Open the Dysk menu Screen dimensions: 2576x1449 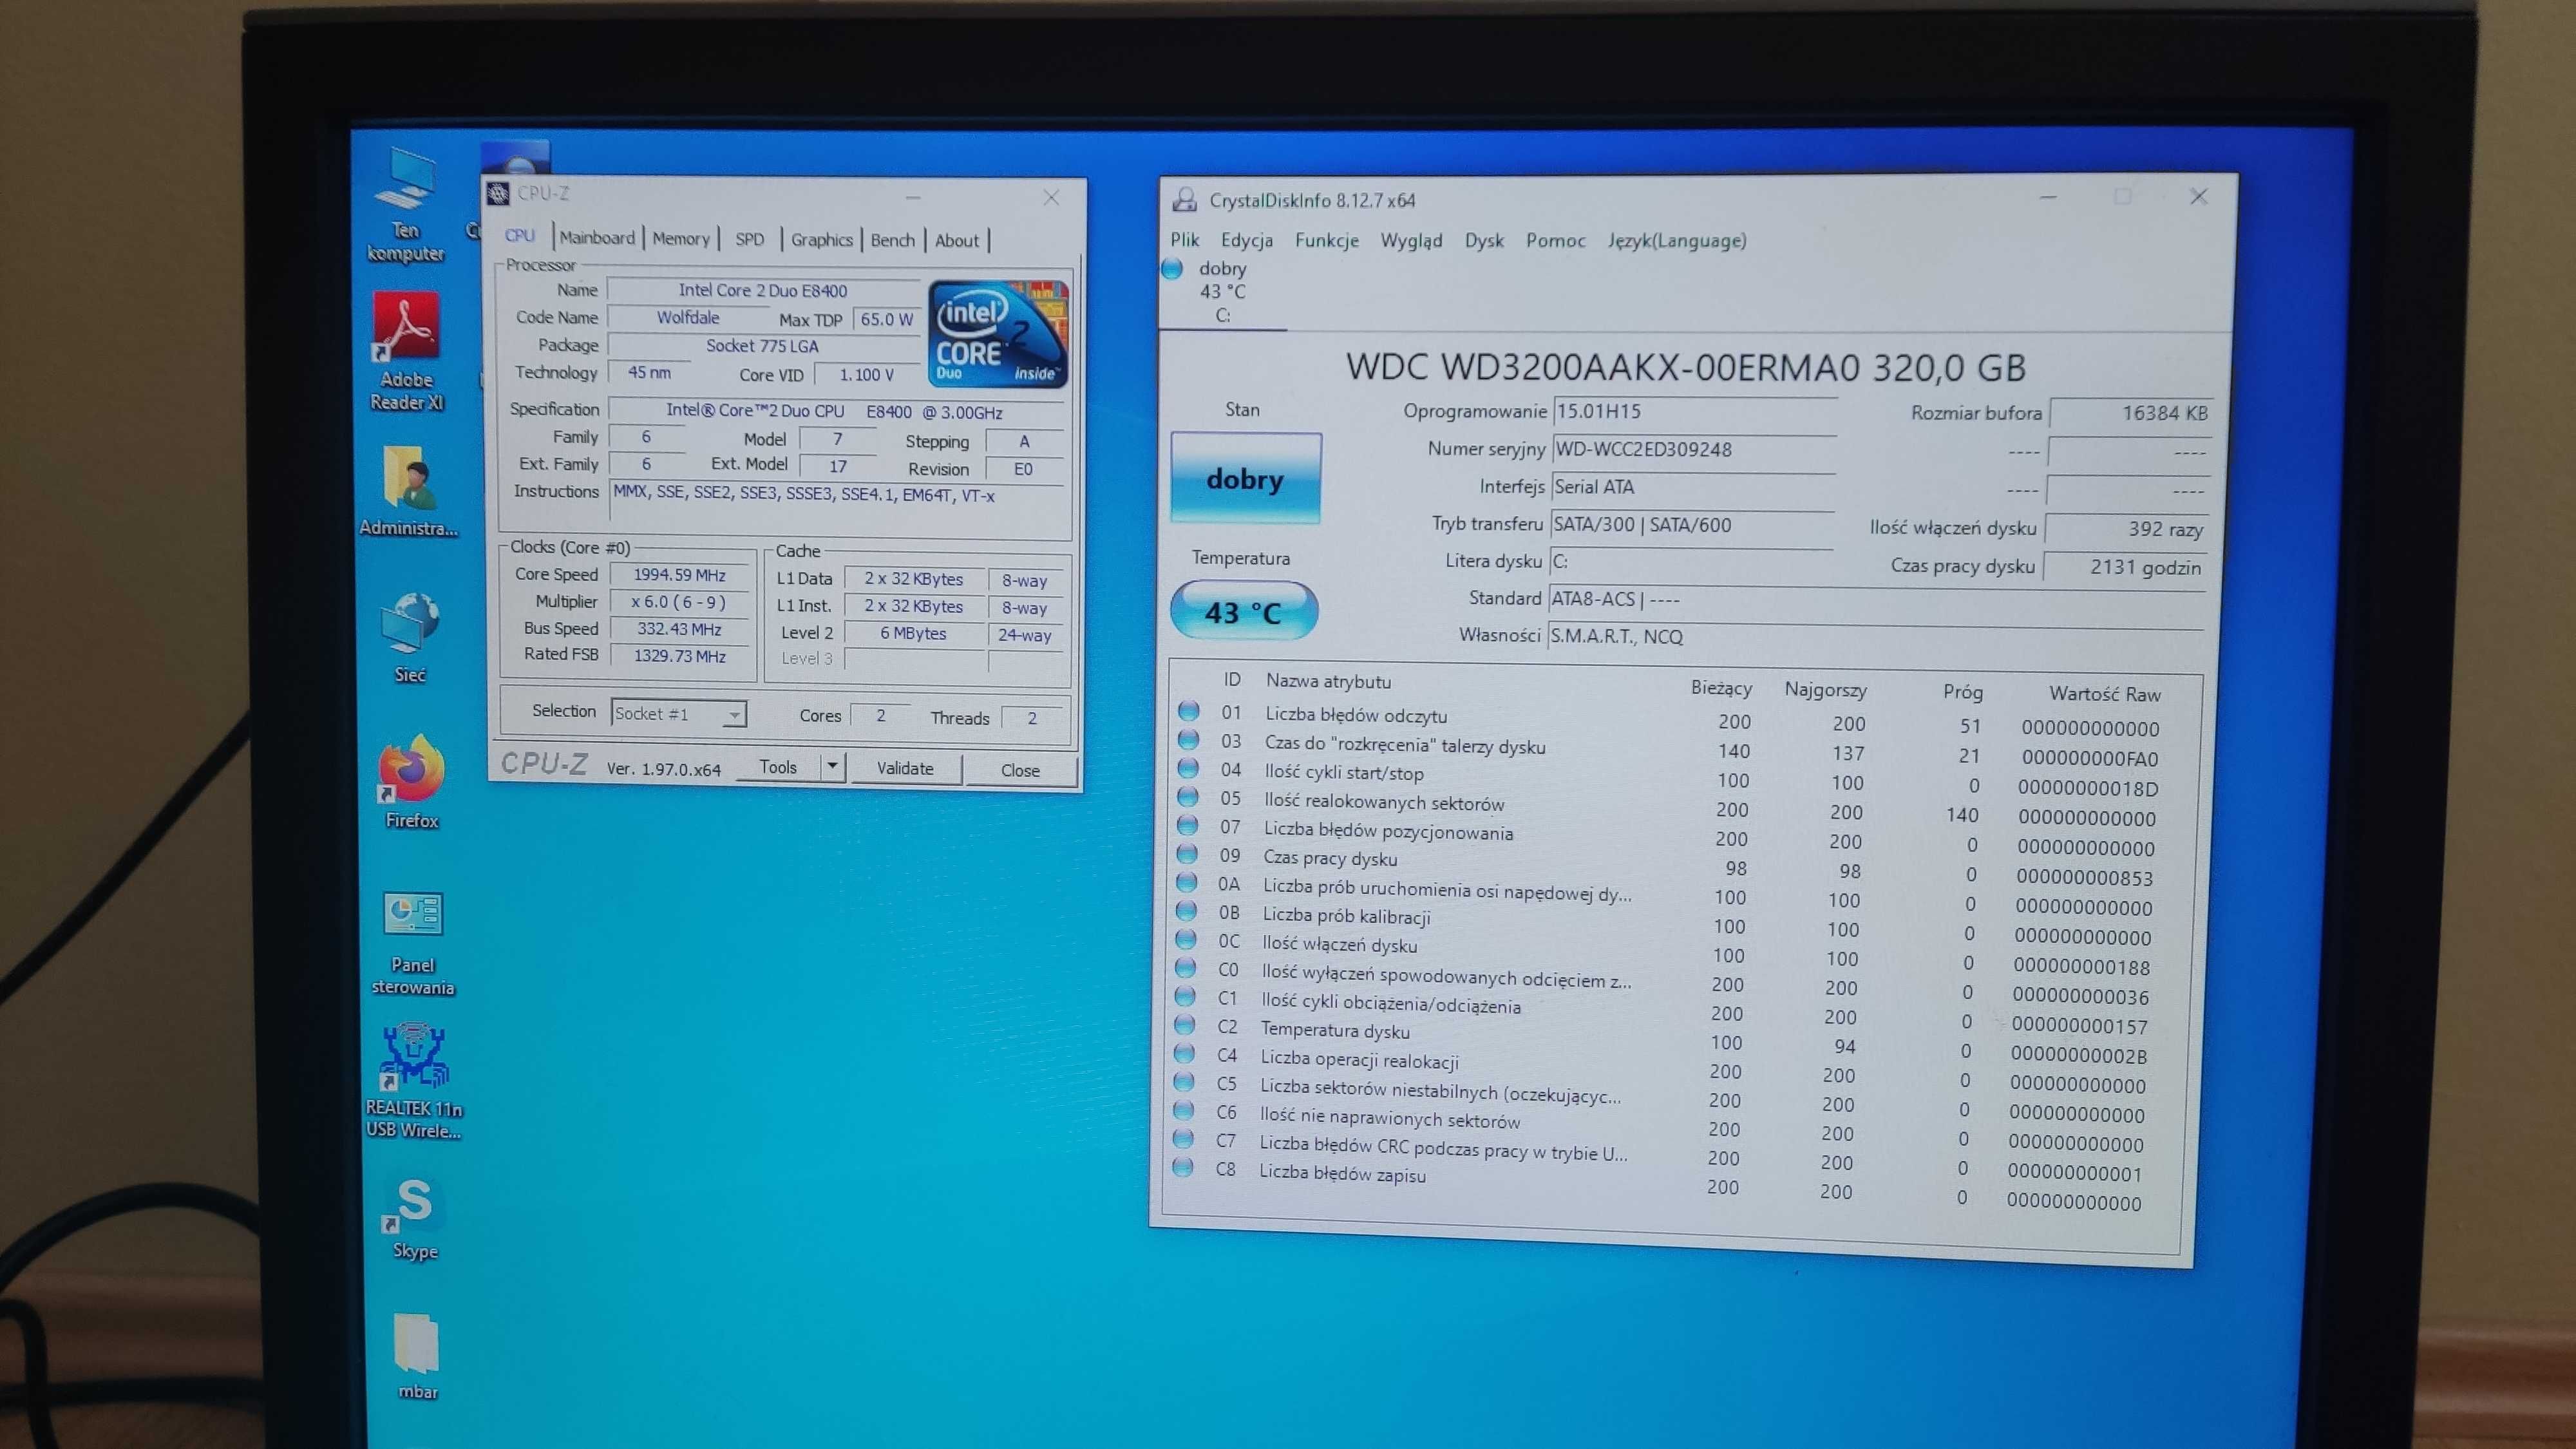click(1484, 240)
